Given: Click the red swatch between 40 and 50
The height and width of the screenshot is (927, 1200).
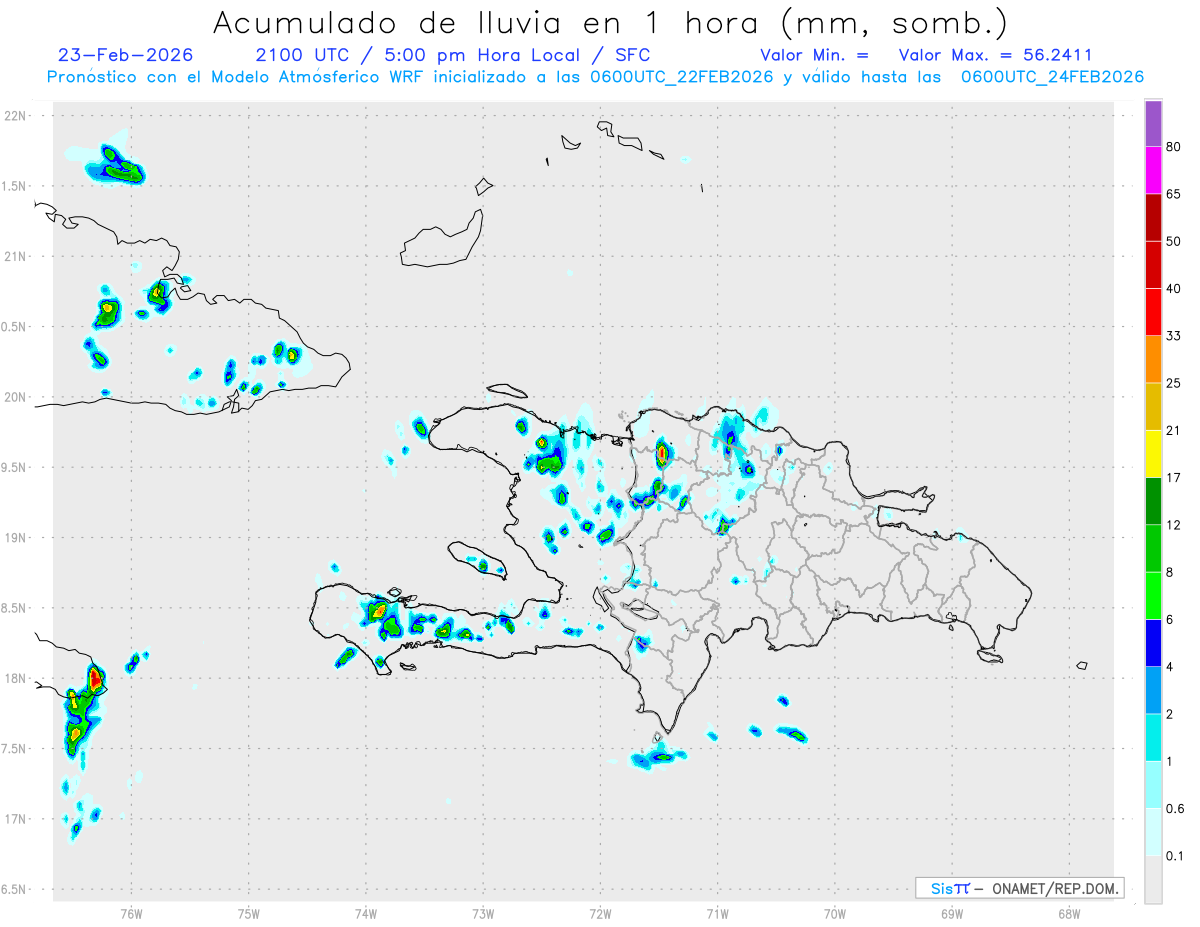Looking at the screenshot, I should point(1153,265).
